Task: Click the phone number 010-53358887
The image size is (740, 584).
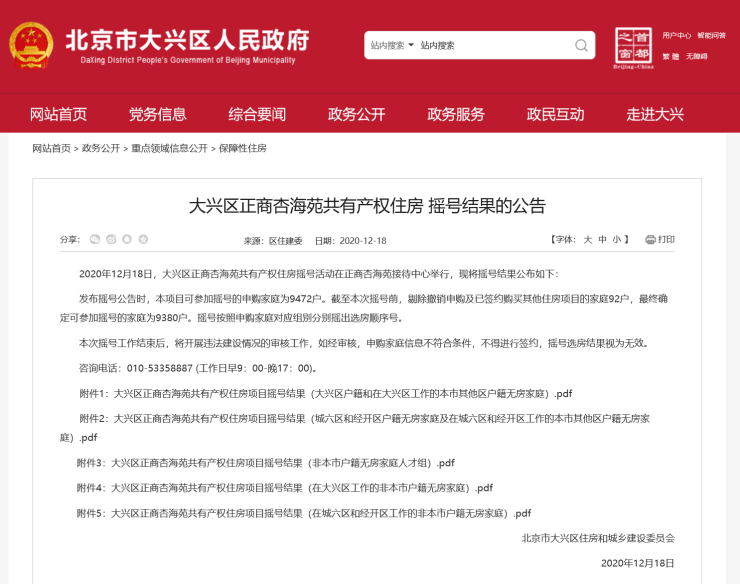Action: tap(160, 368)
